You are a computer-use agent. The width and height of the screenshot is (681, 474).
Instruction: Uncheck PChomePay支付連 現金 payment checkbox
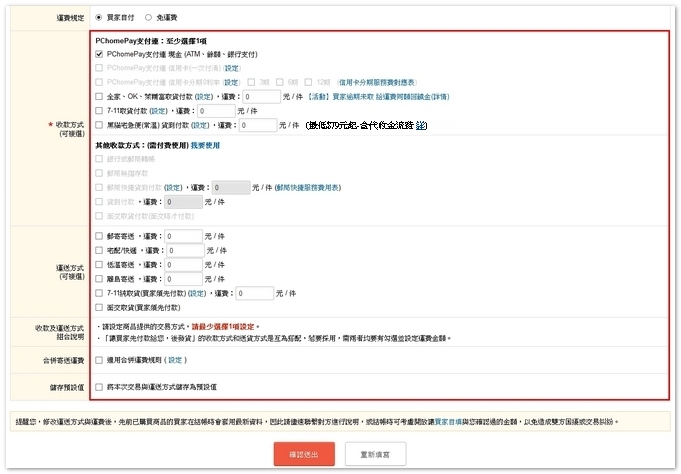[x=99, y=54]
